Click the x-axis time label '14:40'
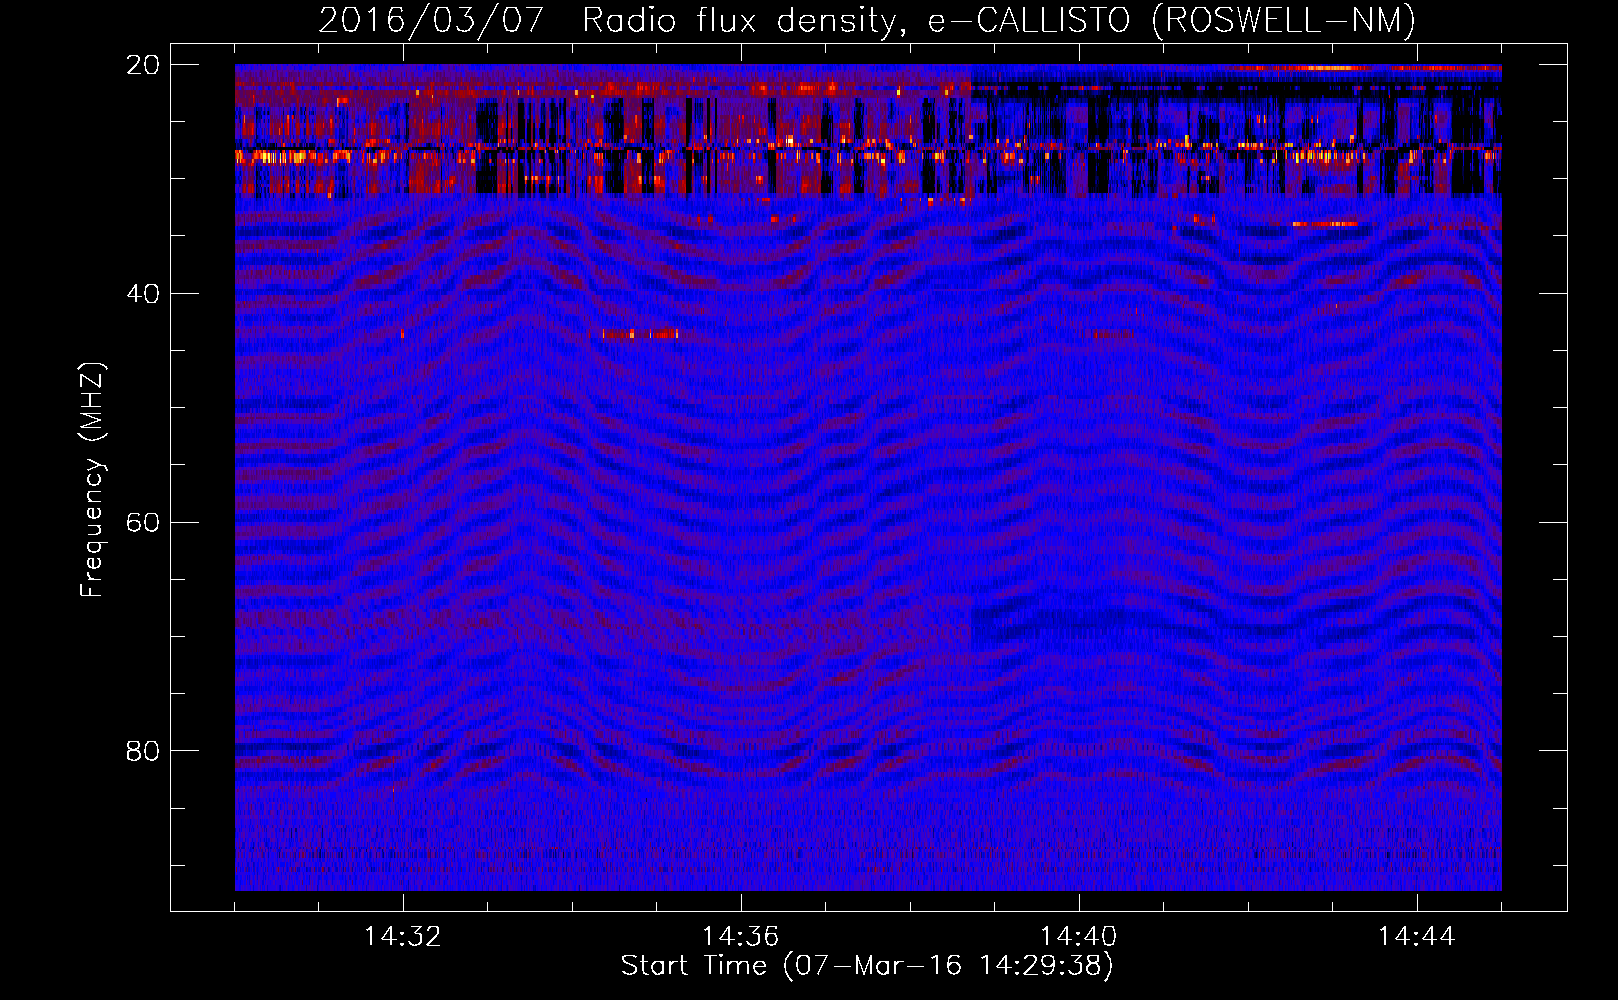Screen dimensions: 1618x1000 click(1079, 936)
